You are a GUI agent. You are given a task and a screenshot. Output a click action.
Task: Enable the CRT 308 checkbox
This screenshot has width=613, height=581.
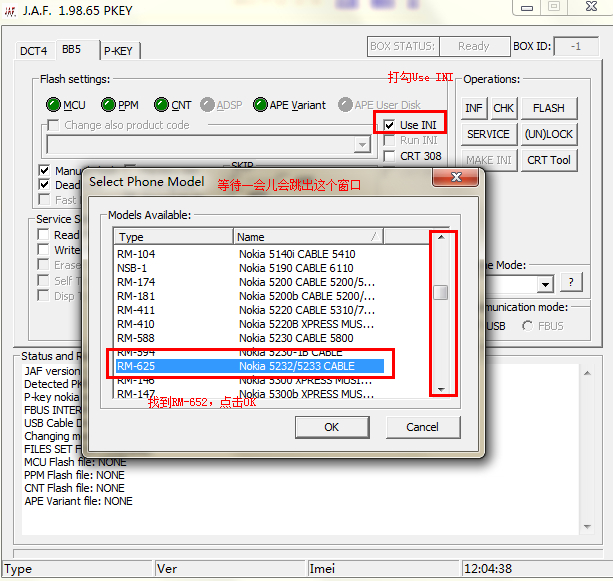389,156
